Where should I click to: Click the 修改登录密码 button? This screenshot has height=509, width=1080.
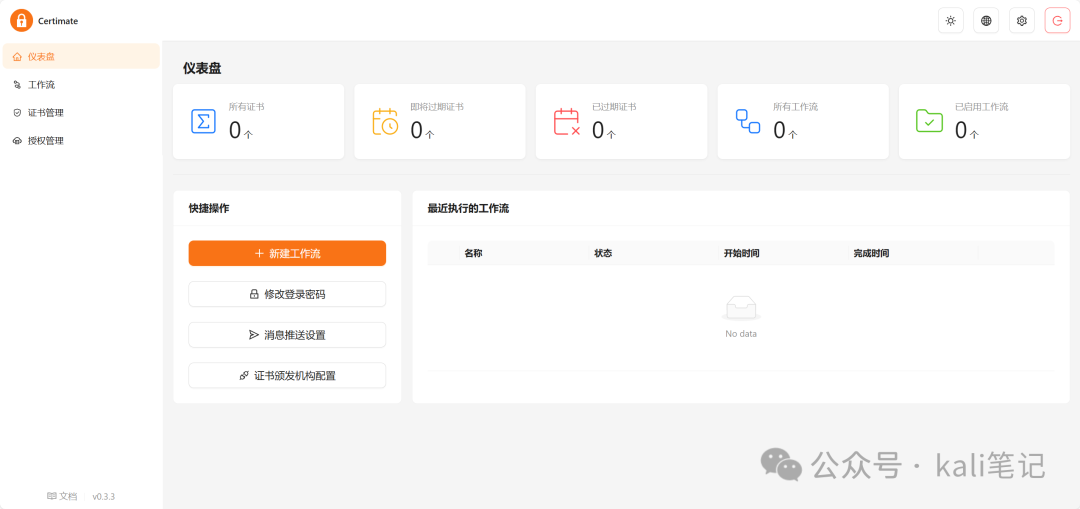click(287, 294)
